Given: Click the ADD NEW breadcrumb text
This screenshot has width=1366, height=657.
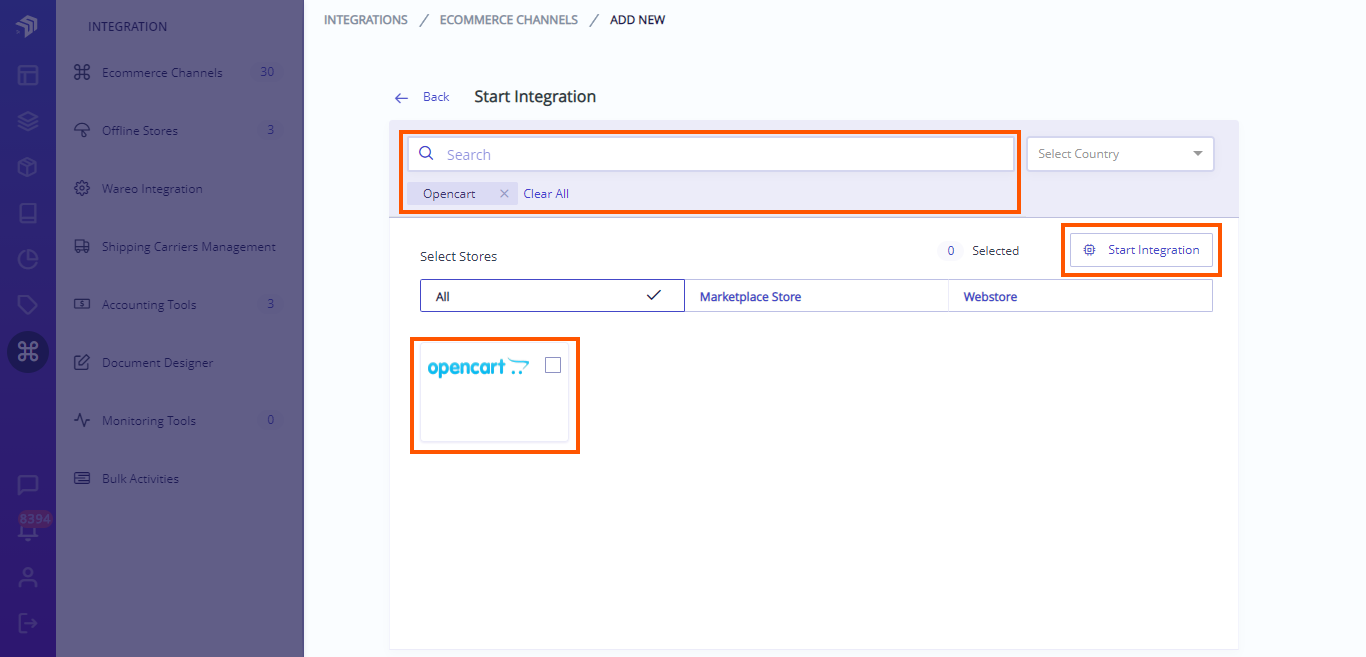Looking at the screenshot, I should coord(638,20).
